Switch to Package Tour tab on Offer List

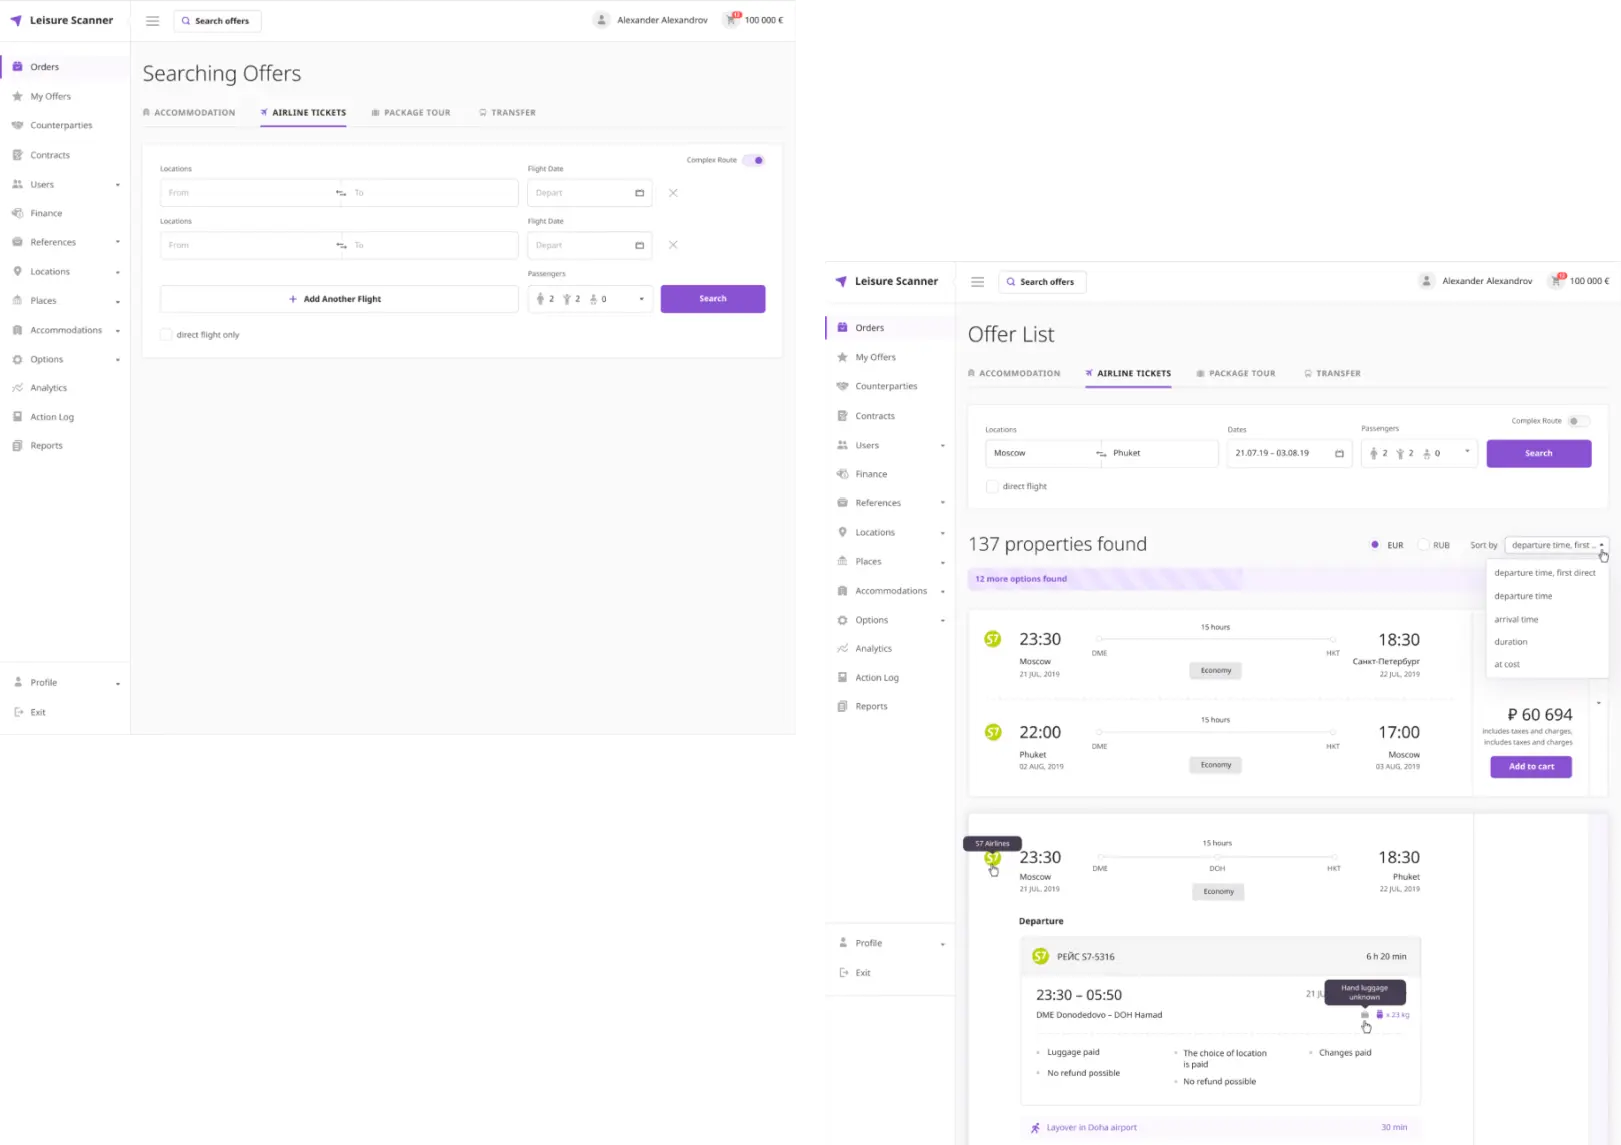point(1236,374)
